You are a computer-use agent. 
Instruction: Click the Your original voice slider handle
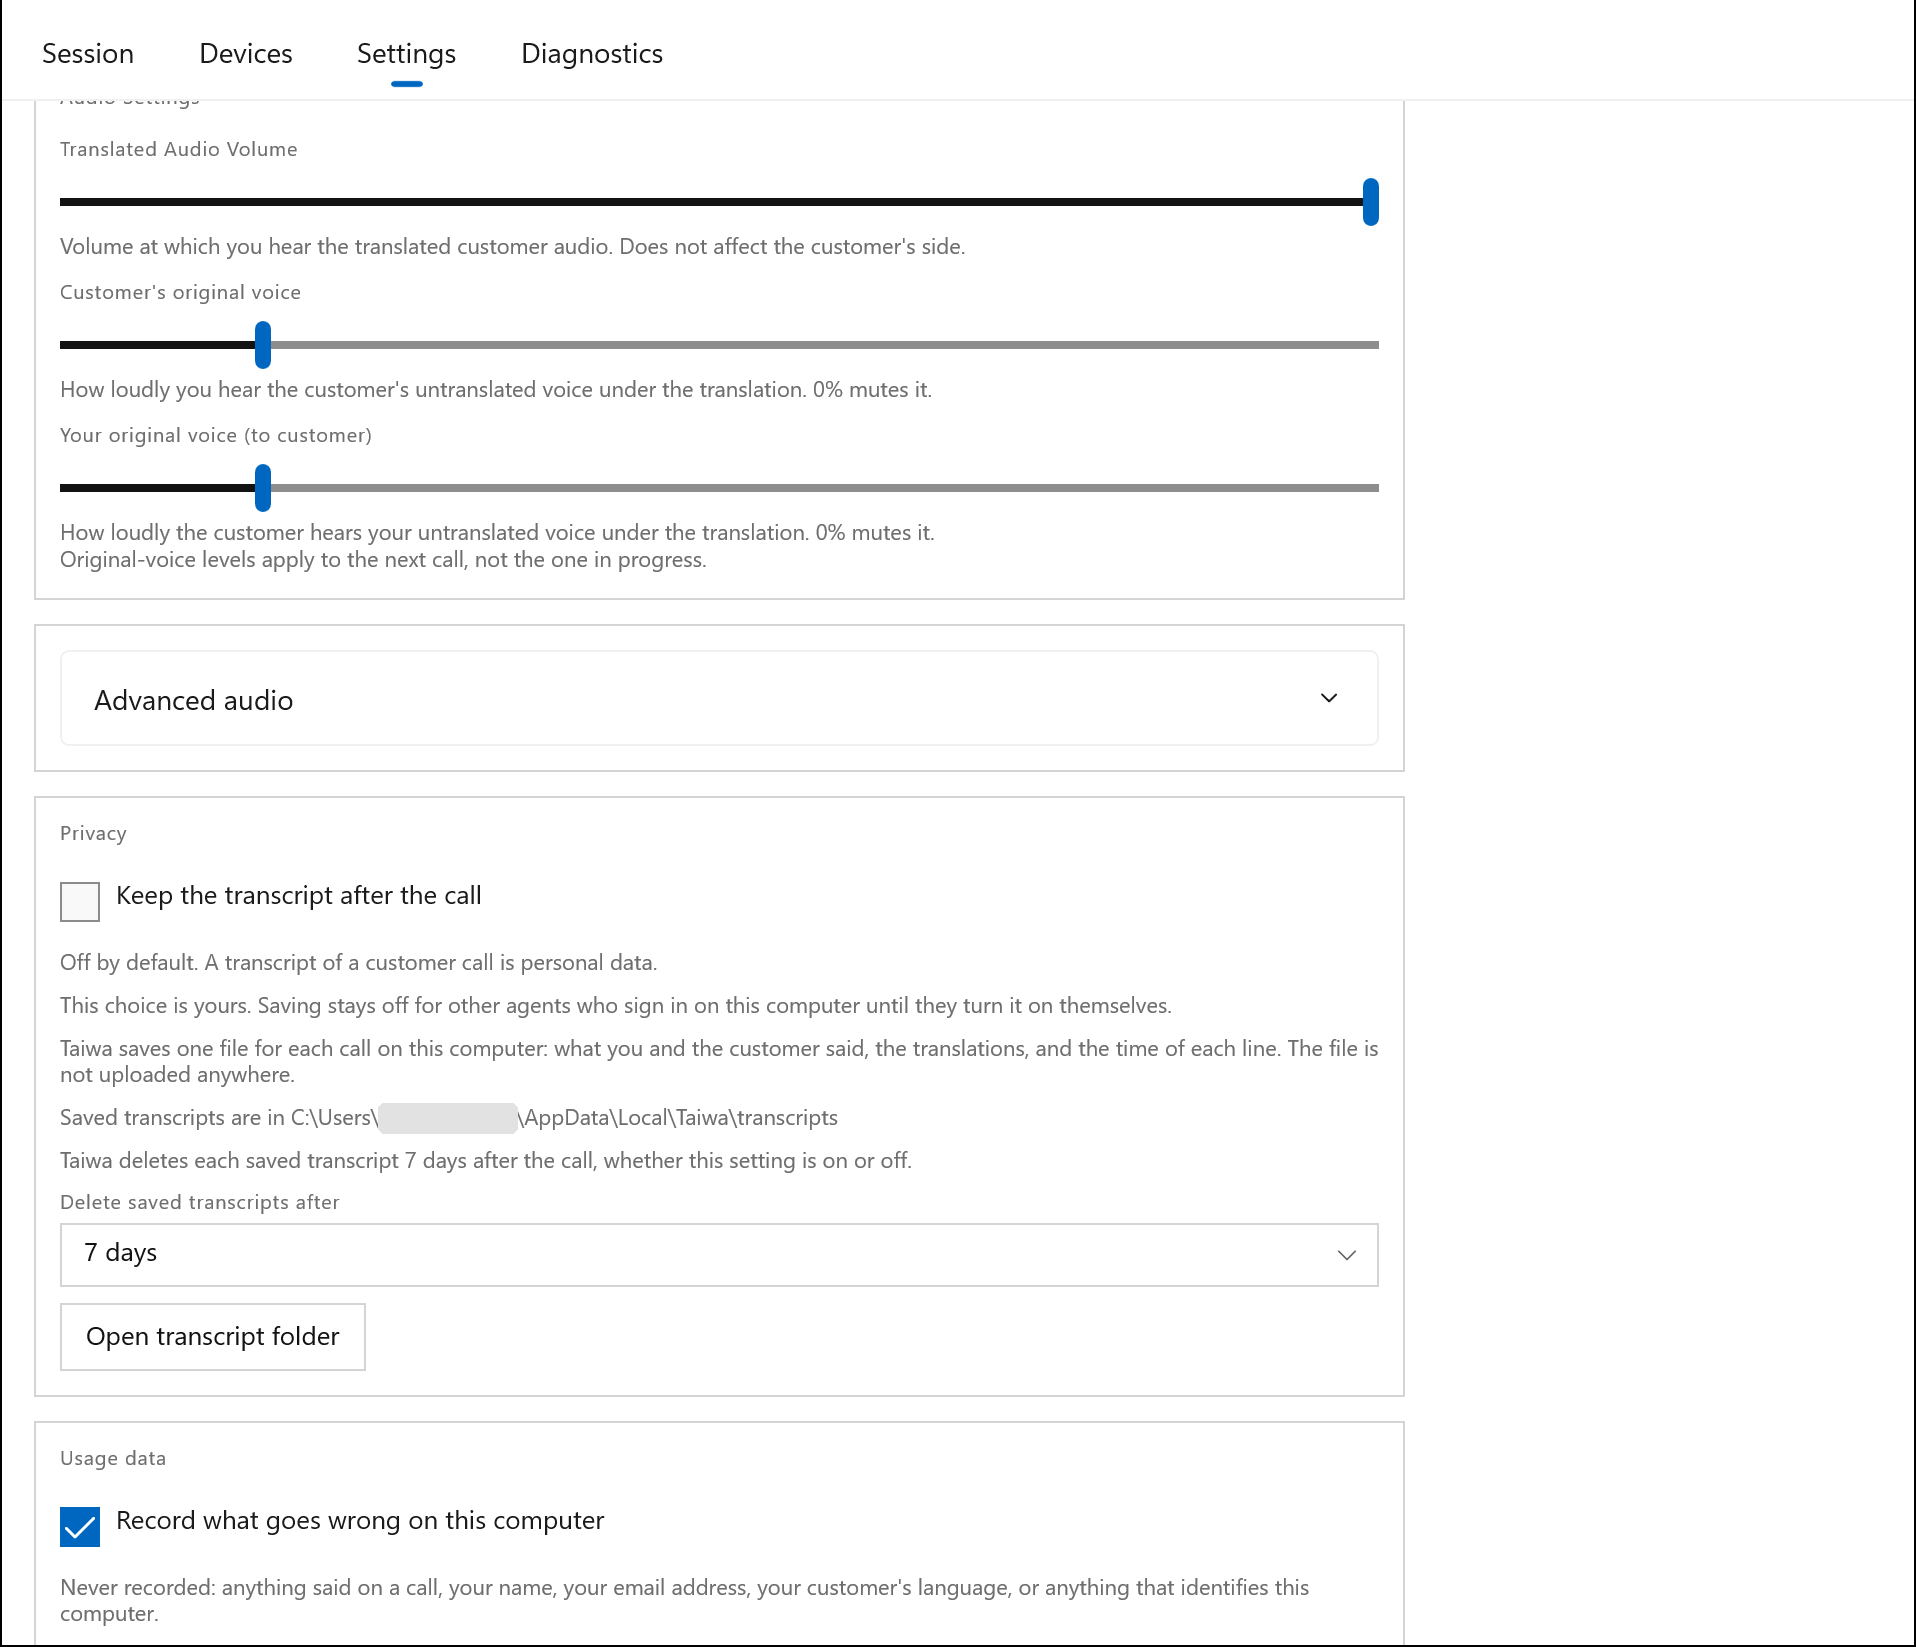pos(263,488)
